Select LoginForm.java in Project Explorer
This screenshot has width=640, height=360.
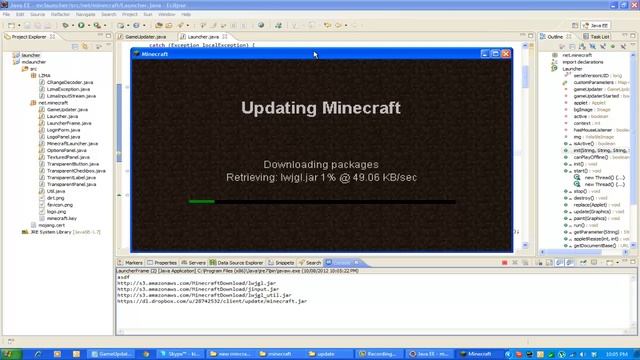pyautogui.click(x=60, y=130)
